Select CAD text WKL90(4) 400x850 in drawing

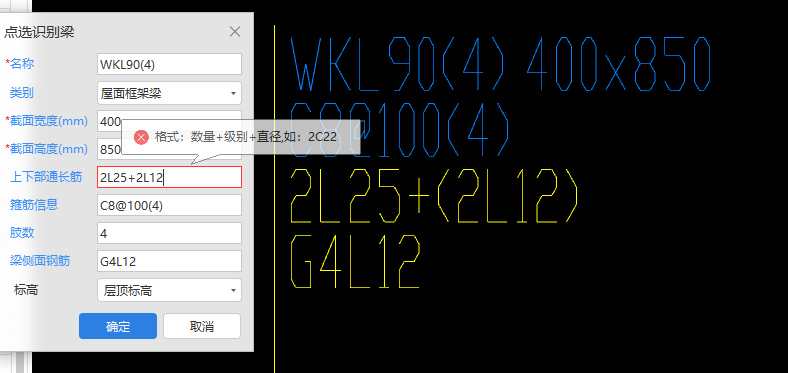click(501, 64)
